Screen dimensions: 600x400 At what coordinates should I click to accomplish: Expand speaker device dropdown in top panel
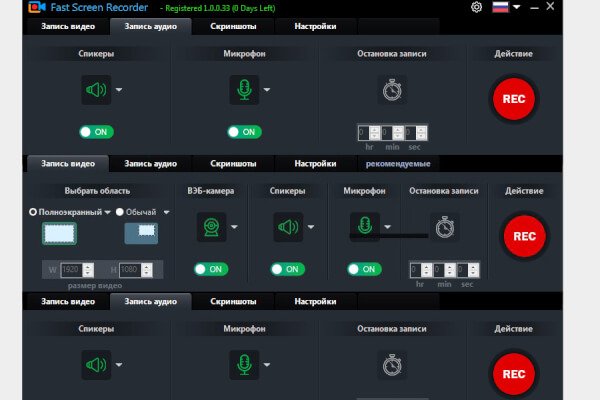tap(119, 90)
